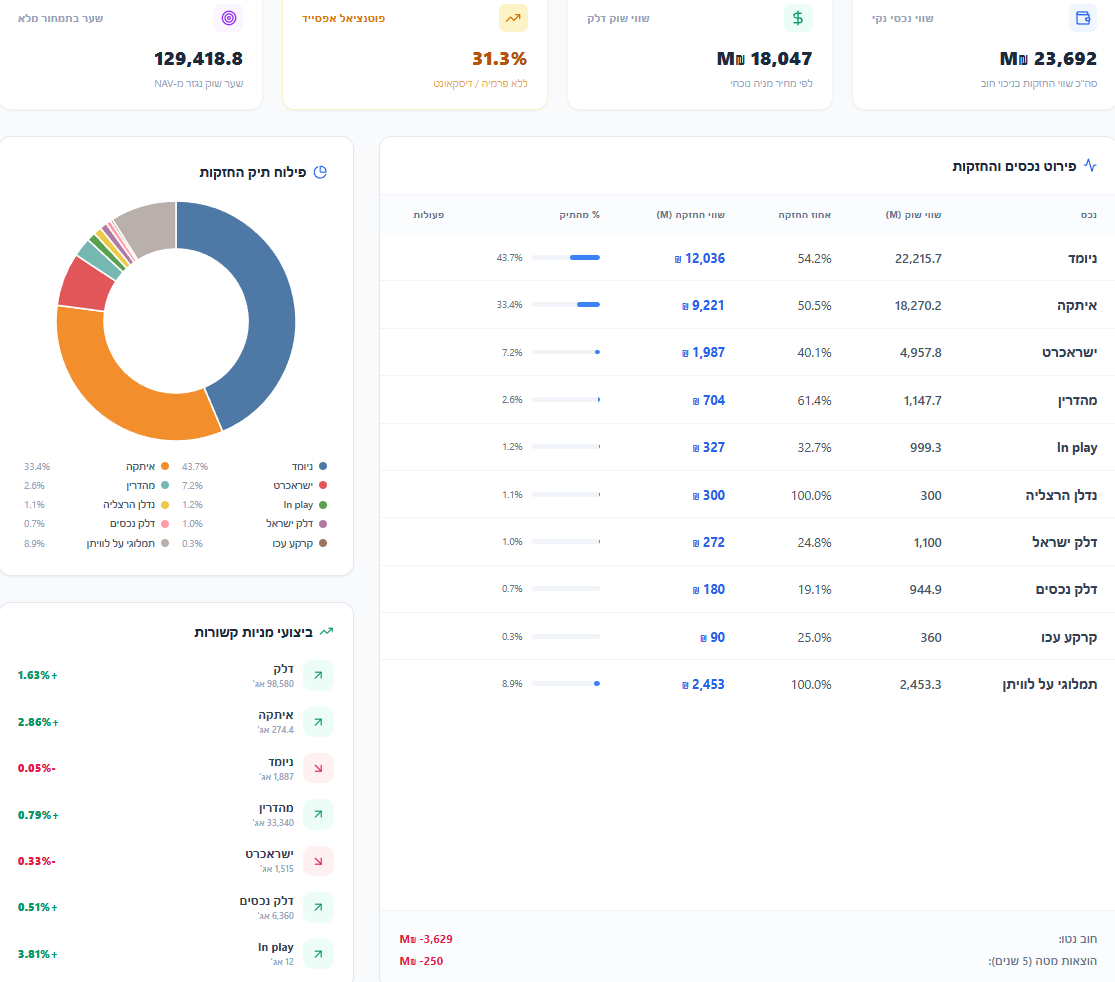Click the trend icon beside ביצועי מניות קשורות
The height and width of the screenshot is (982, 1115).
(x=326, y=631)
